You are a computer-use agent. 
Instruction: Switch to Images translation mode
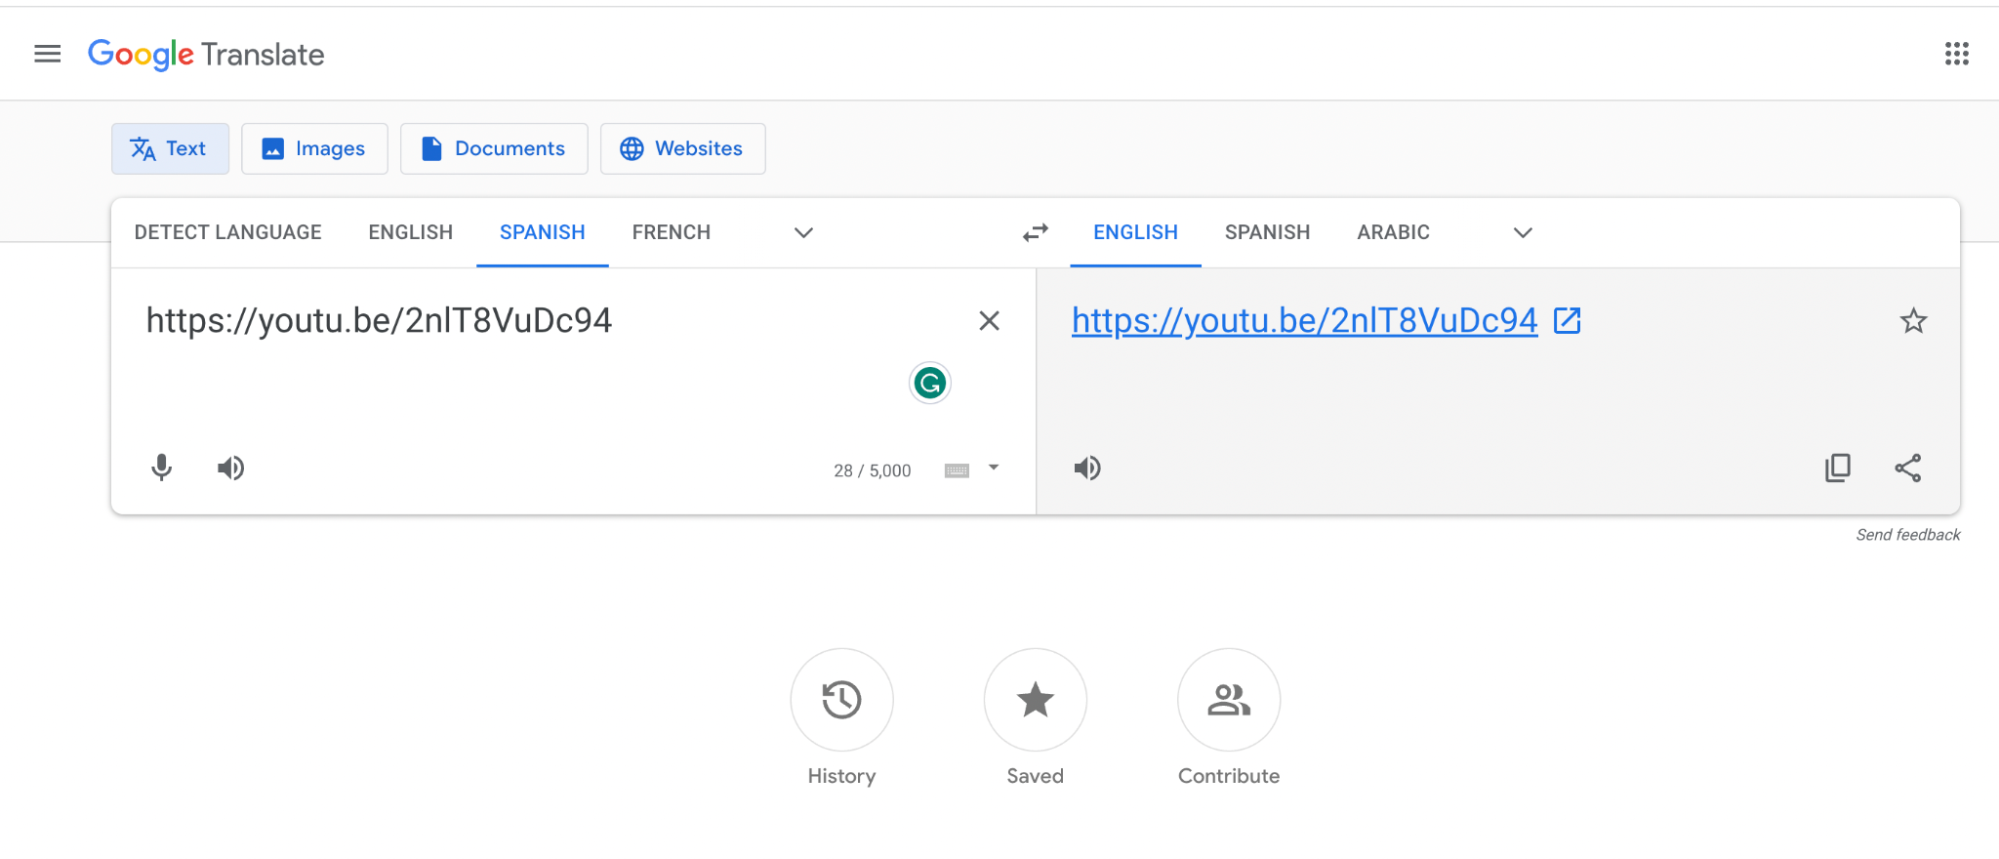[314, 149]
